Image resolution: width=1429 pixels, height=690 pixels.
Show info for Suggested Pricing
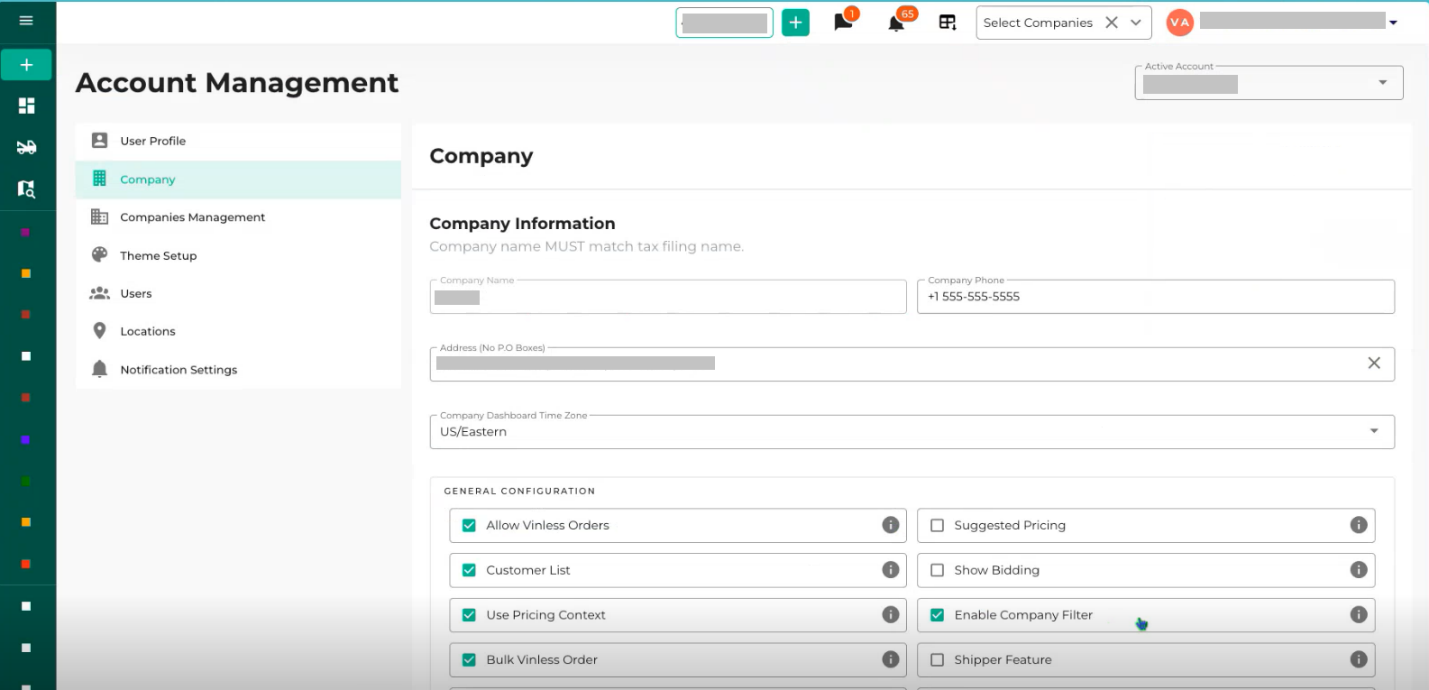[1358, 525]
